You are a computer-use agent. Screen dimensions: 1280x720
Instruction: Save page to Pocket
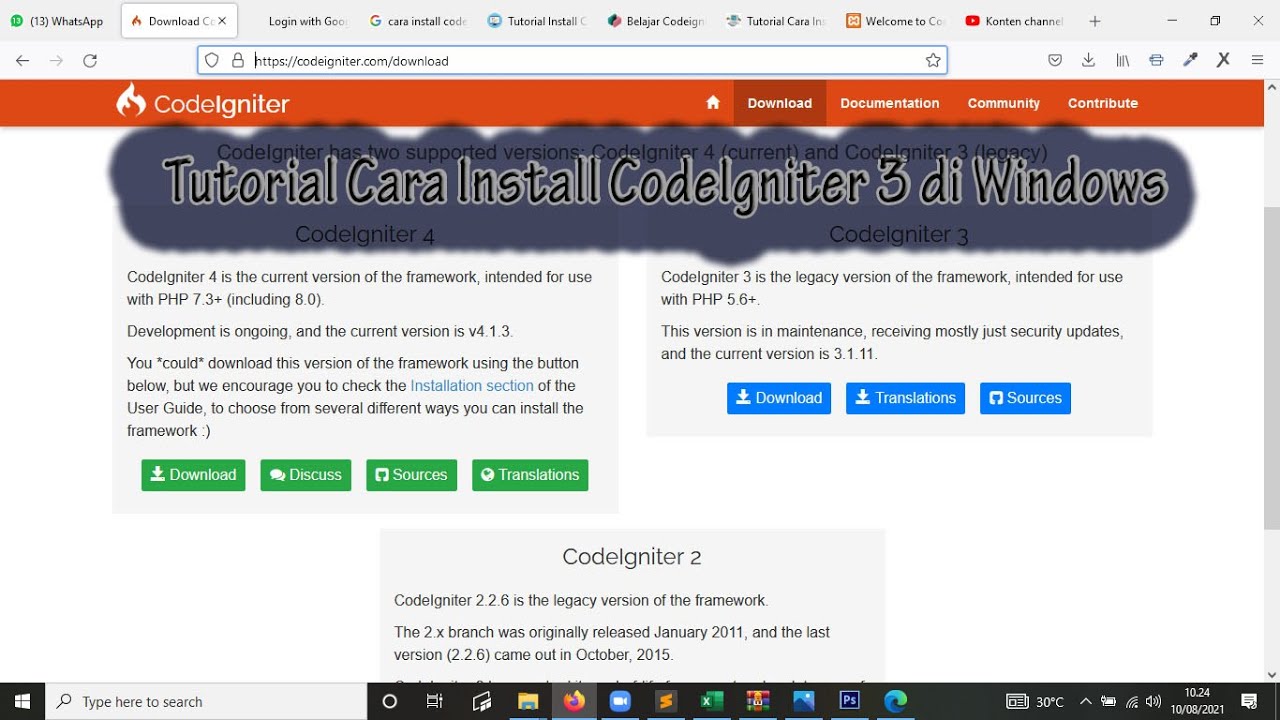click(1055, 61)
